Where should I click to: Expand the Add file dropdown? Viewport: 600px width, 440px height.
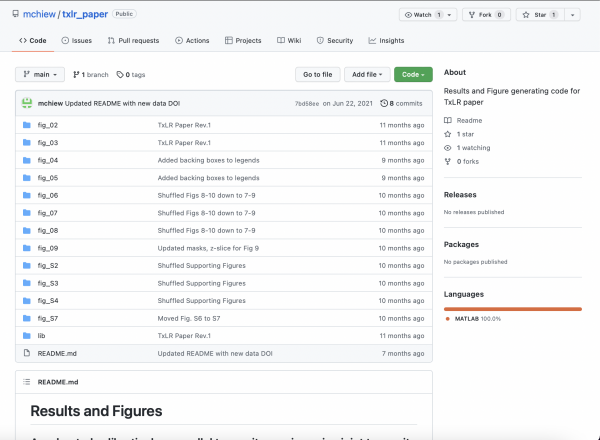click(367, 75)
